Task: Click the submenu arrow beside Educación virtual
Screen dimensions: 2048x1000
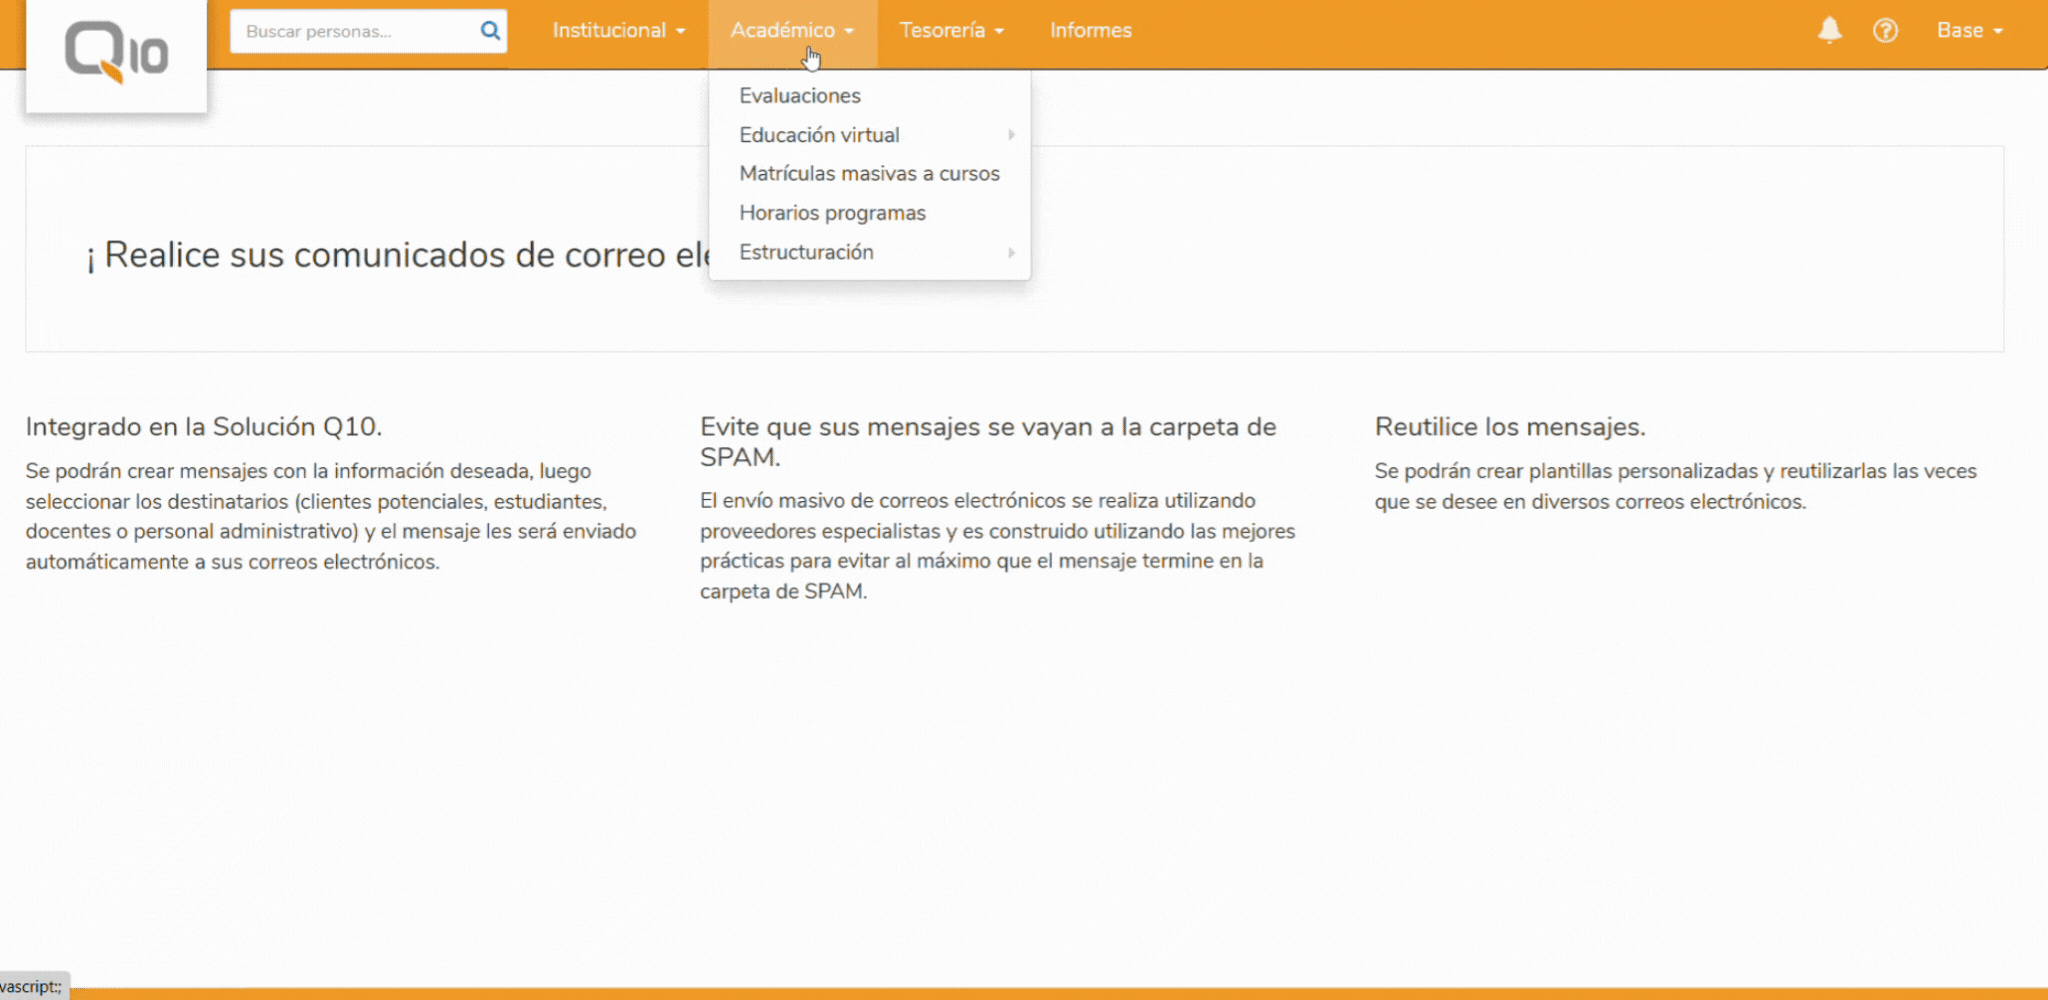Action: pos(1011,135)
